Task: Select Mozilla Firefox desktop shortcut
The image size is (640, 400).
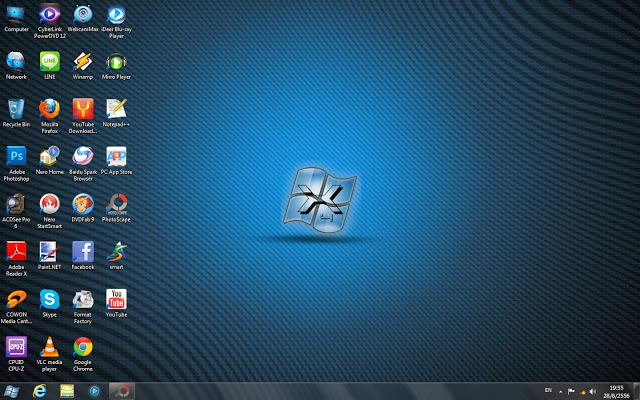Action: pyautogui.click(x=50, y=116)
